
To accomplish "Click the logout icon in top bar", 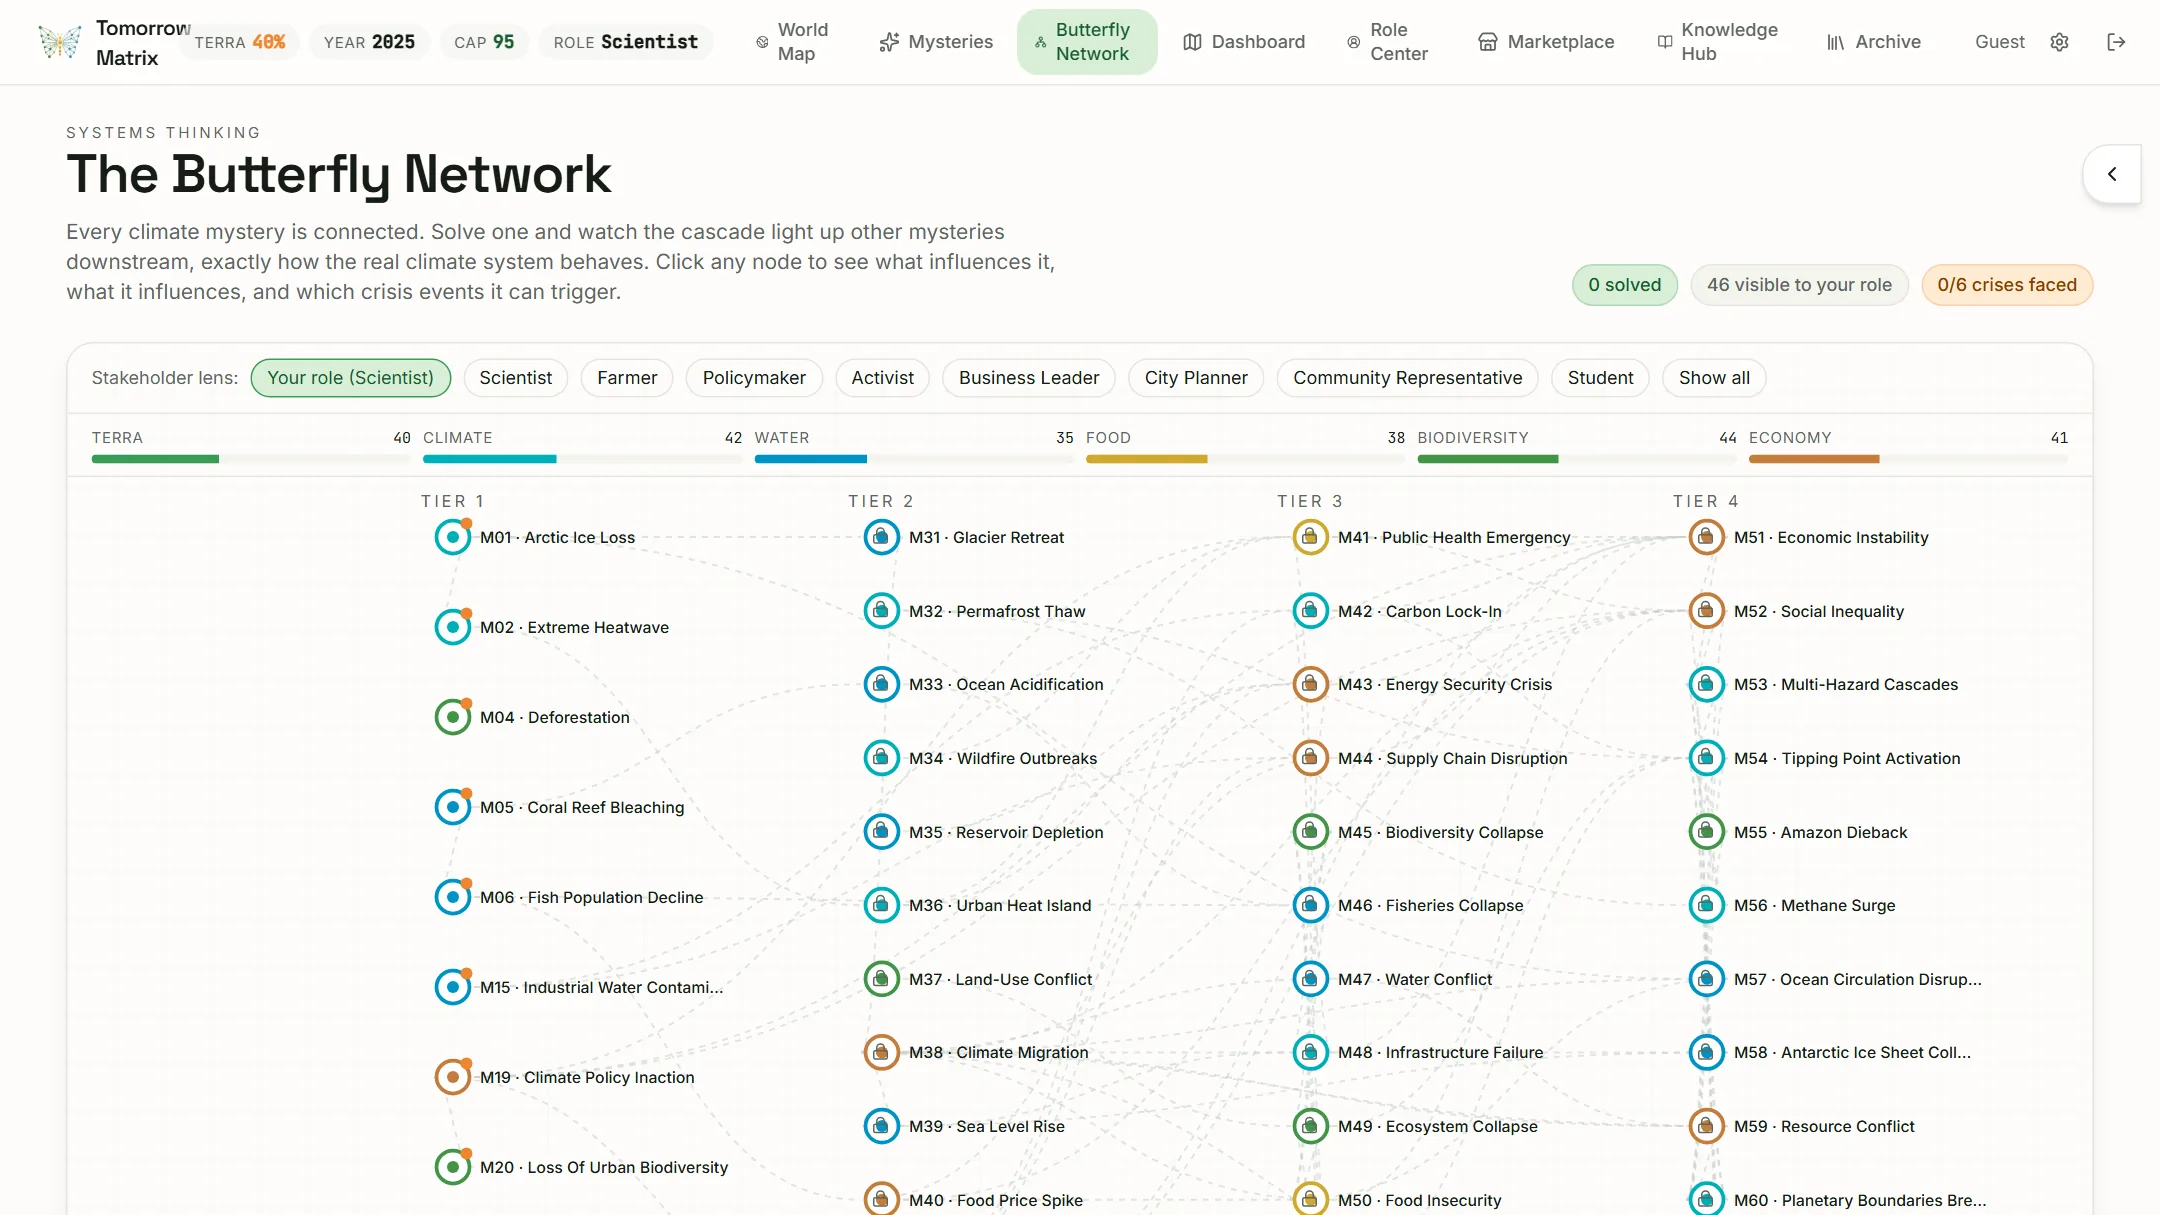I will pyautogui.click(x=2116, y=42).
